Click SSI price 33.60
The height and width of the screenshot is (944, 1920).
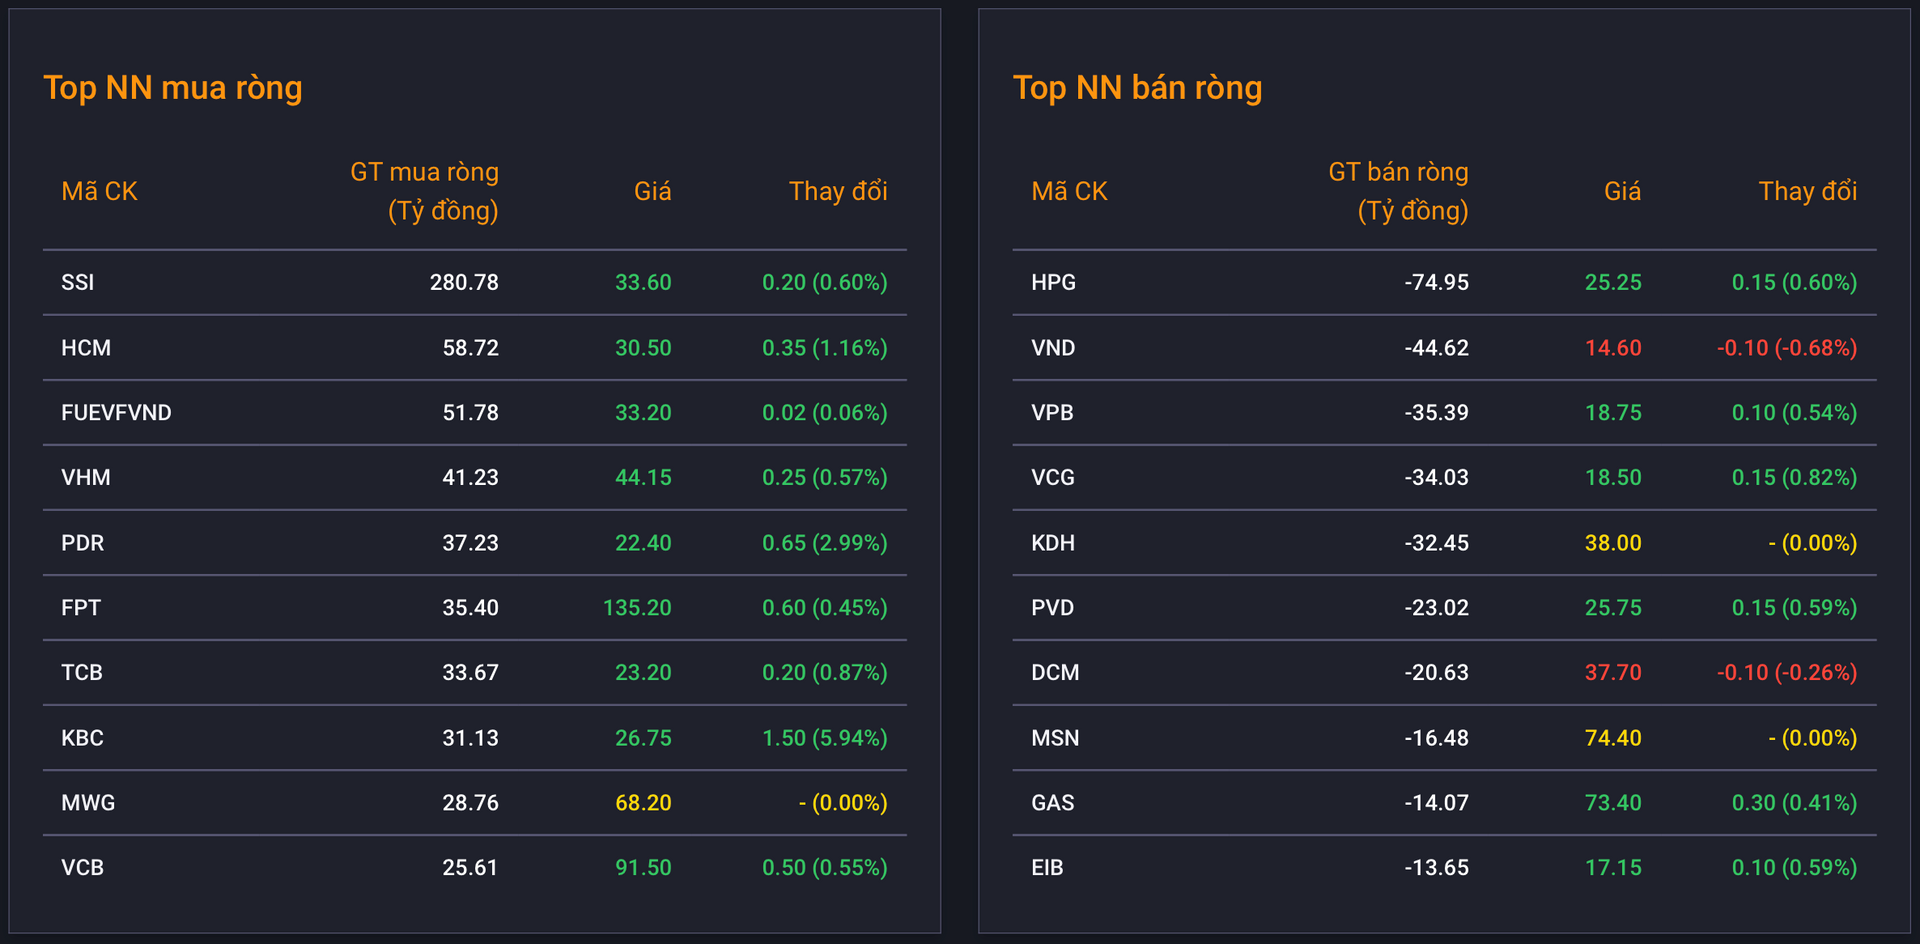[x=644, y=283]
